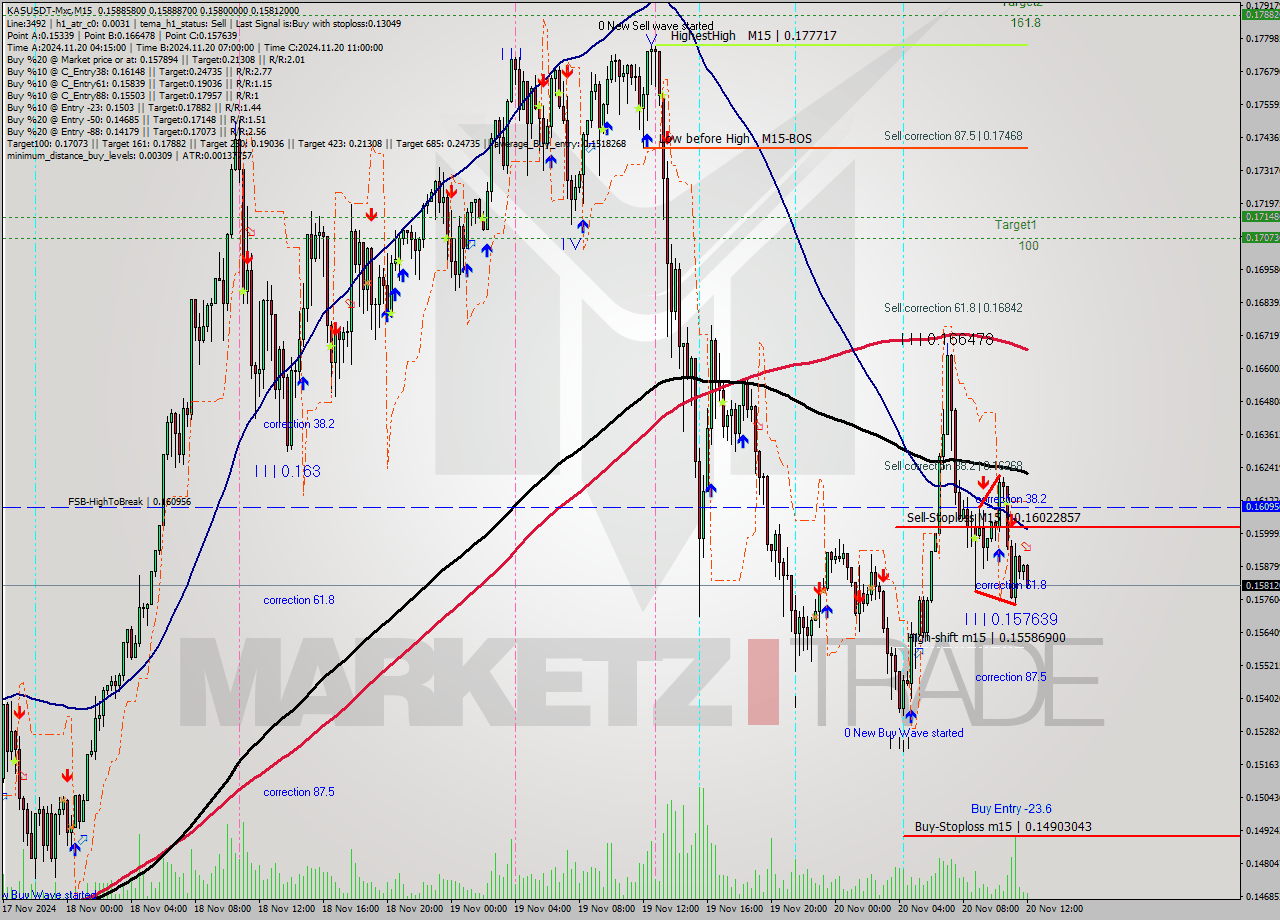Click the '20 Nov 12:00' time label
Screen dimensions: 1280x920
(1056, 909)
